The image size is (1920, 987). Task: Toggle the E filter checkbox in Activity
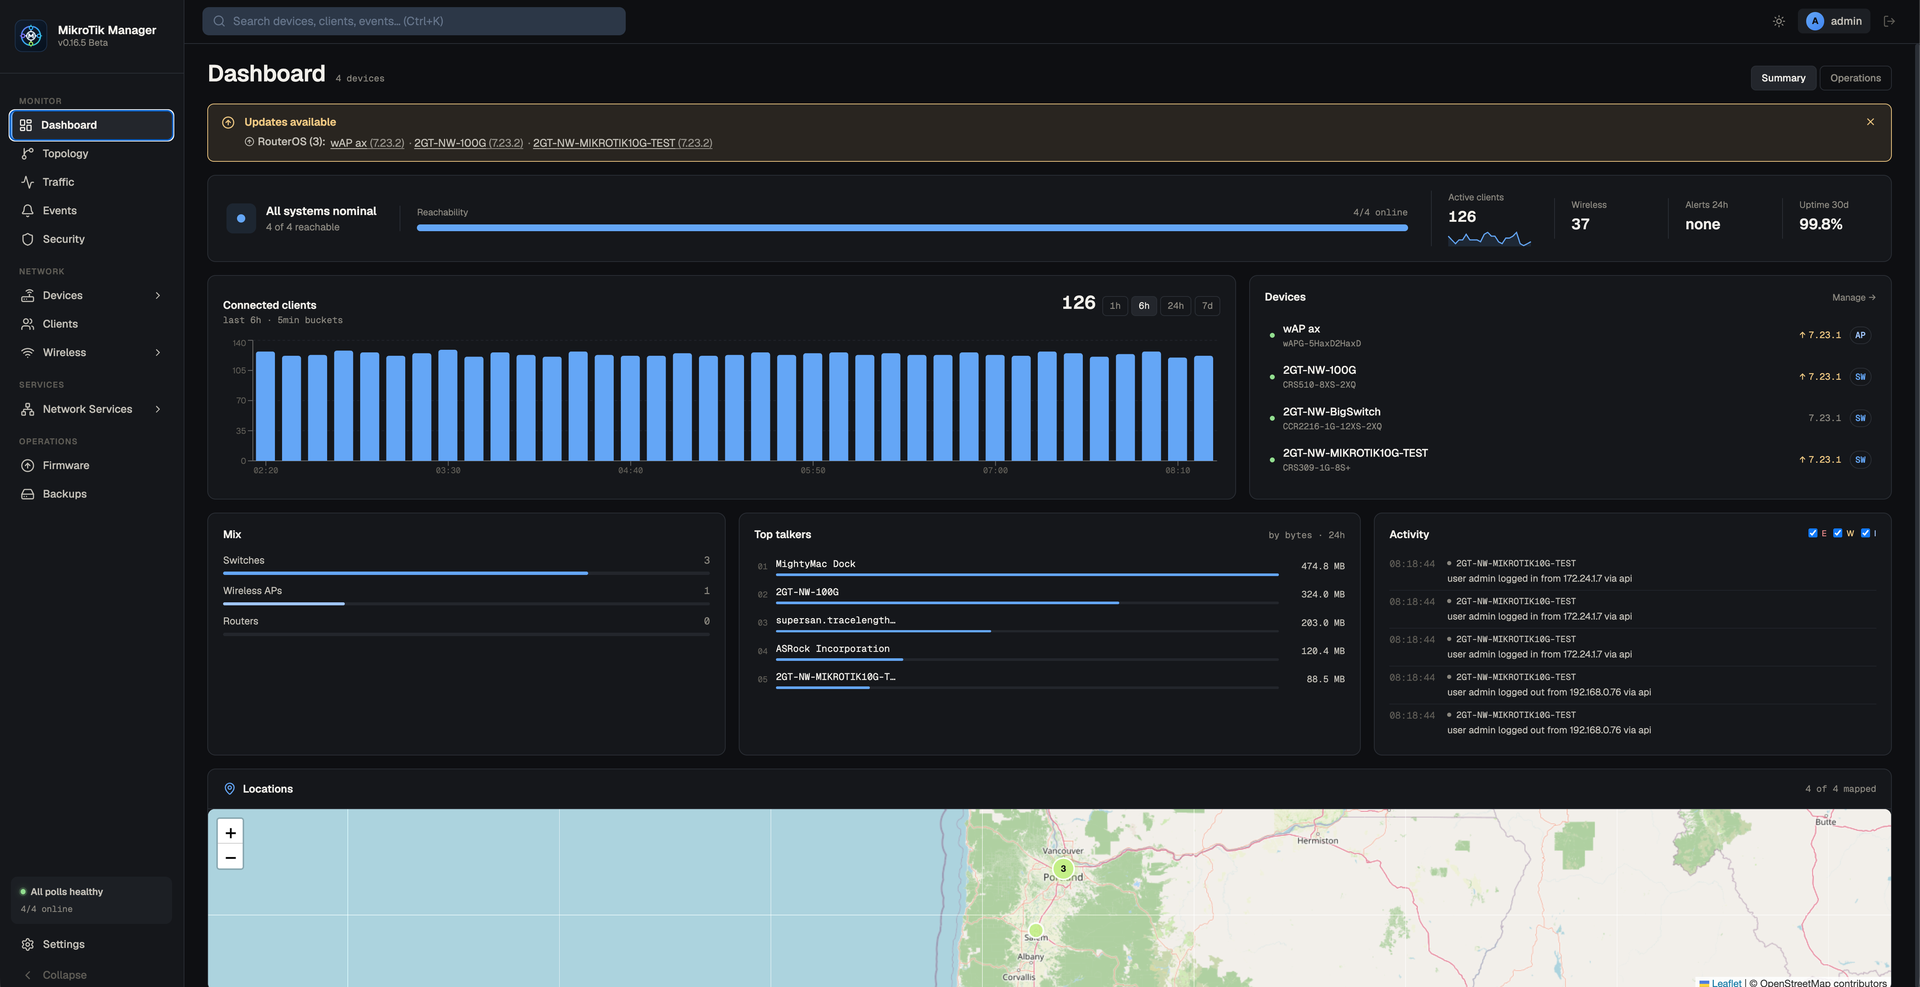(x=1813, y=533)
